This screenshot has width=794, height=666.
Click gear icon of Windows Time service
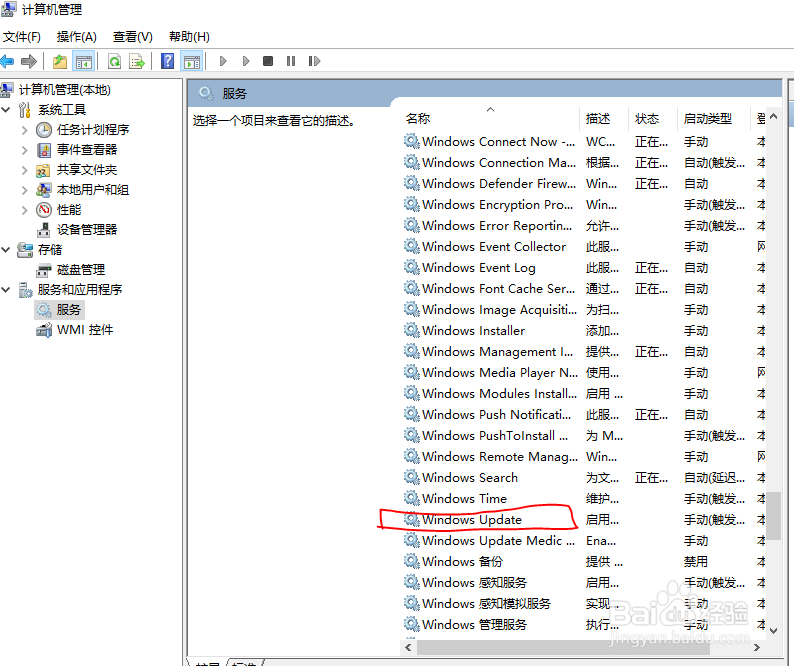[x=412, y=498]
